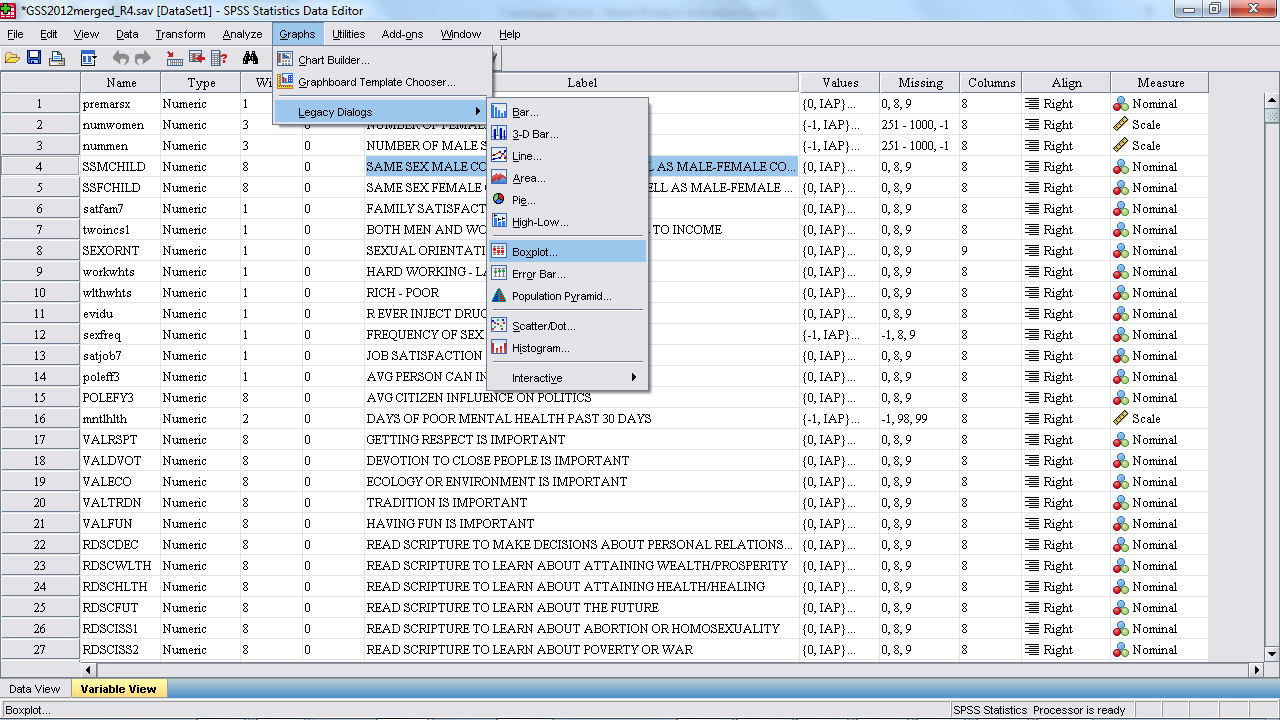Image resolution: width=1280 pixels, height=720 pixels.
Task: Click the Go to case toolbar icon
Action: 174,58
